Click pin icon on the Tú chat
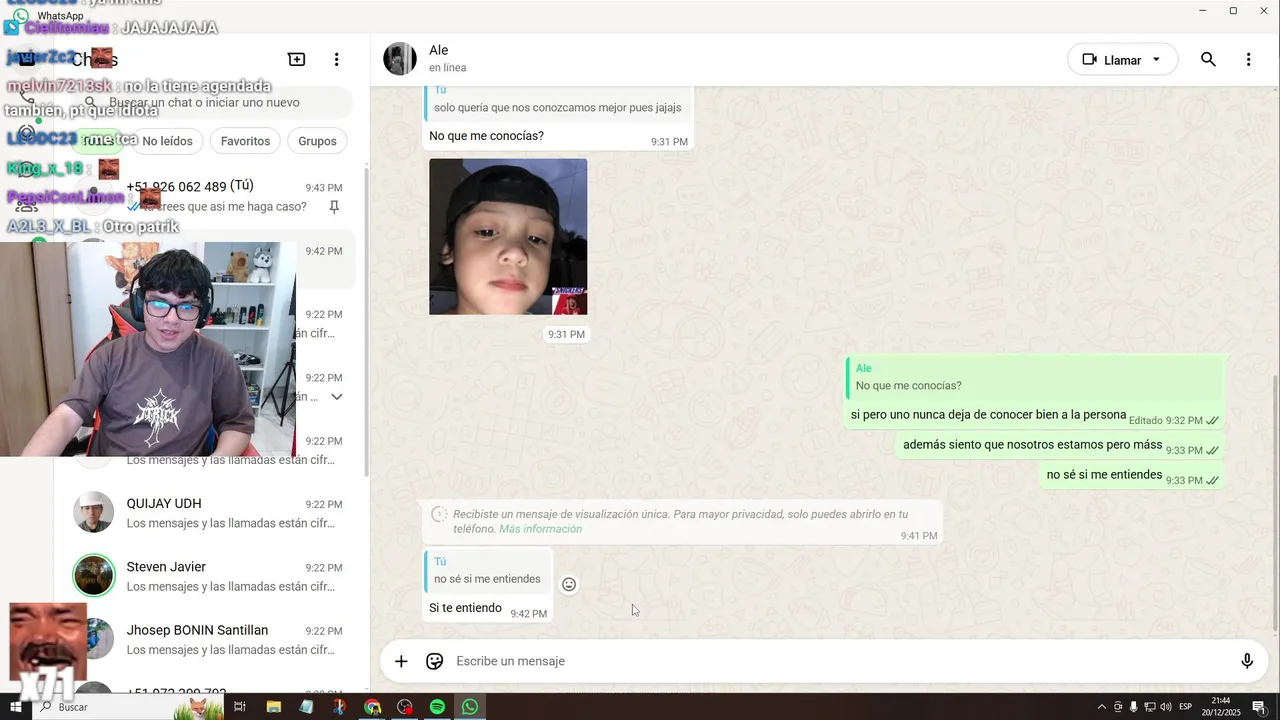 (334, 207)
